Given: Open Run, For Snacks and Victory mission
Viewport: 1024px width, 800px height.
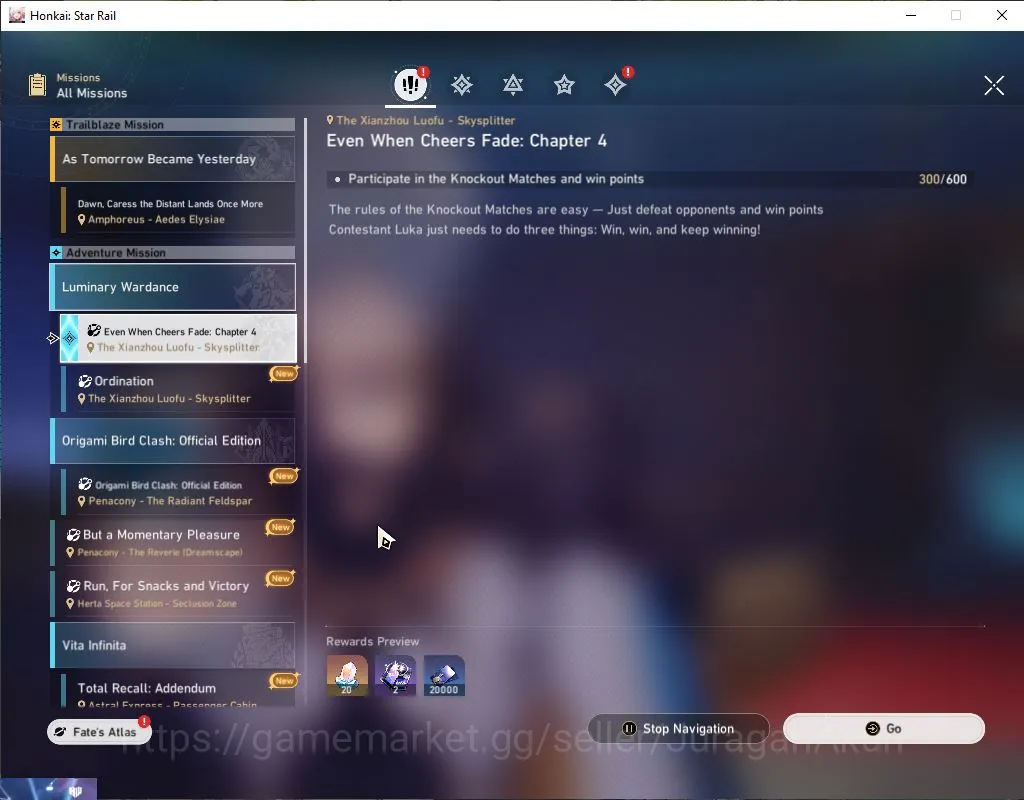Looking at the screenshot, I should [172, 594].
